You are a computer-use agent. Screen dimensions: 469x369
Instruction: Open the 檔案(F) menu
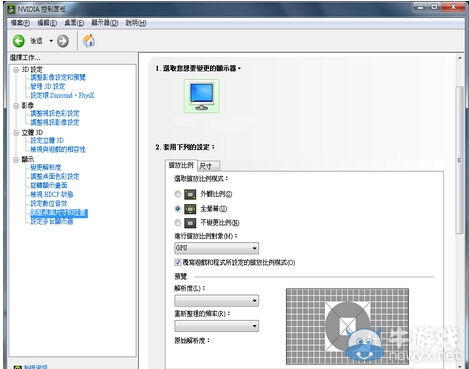(x=20, y=23)
